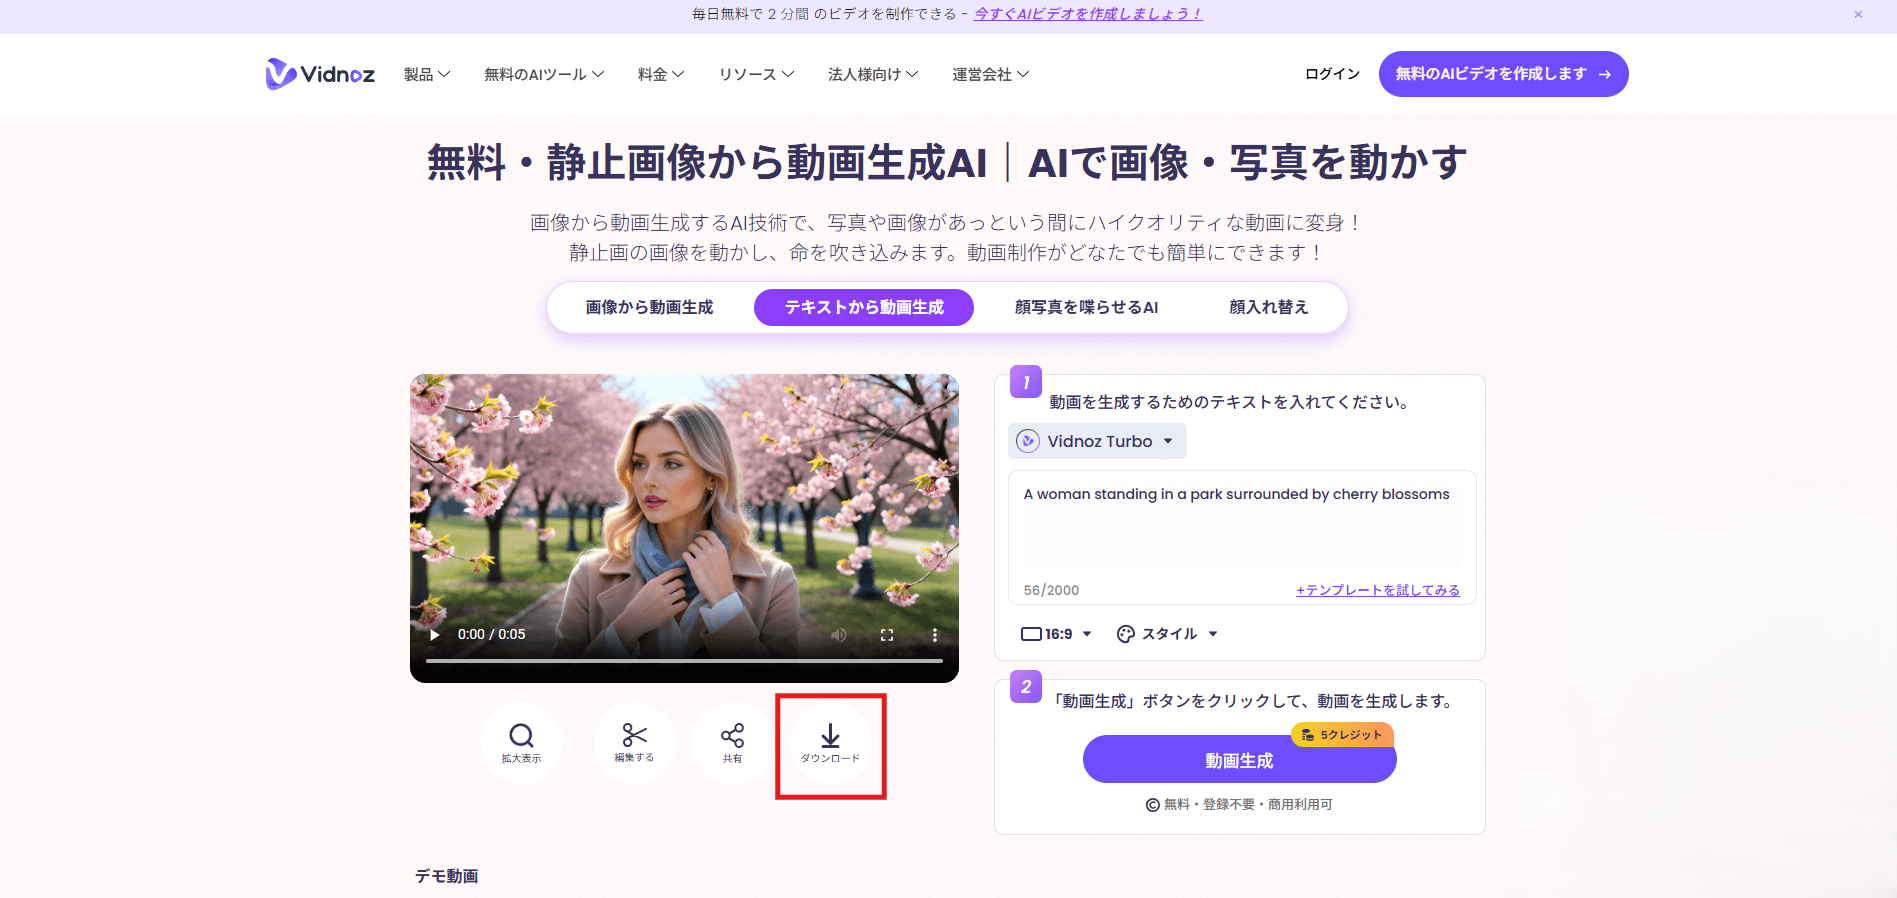Toggle video fullscreen icon
The width and height of the screenshot is (1897, 898).
[x=887, y=635]
